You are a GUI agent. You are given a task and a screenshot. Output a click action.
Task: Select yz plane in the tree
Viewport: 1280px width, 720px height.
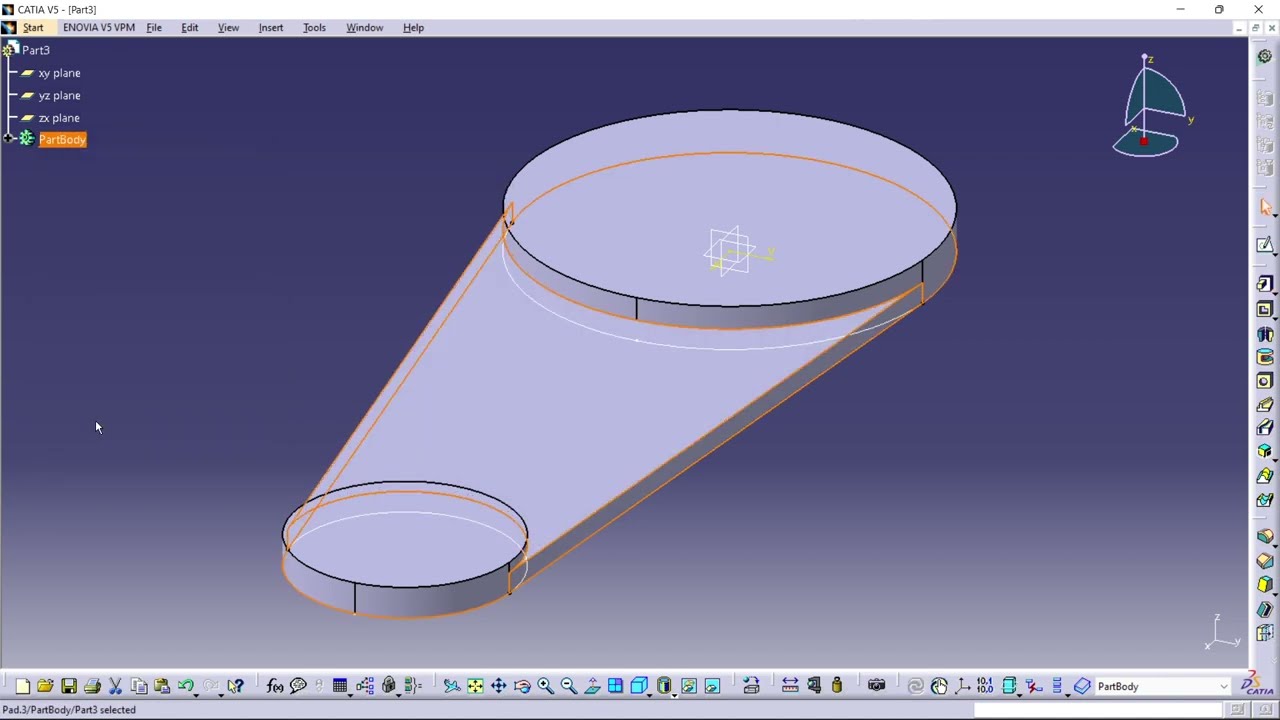(59, 95)
